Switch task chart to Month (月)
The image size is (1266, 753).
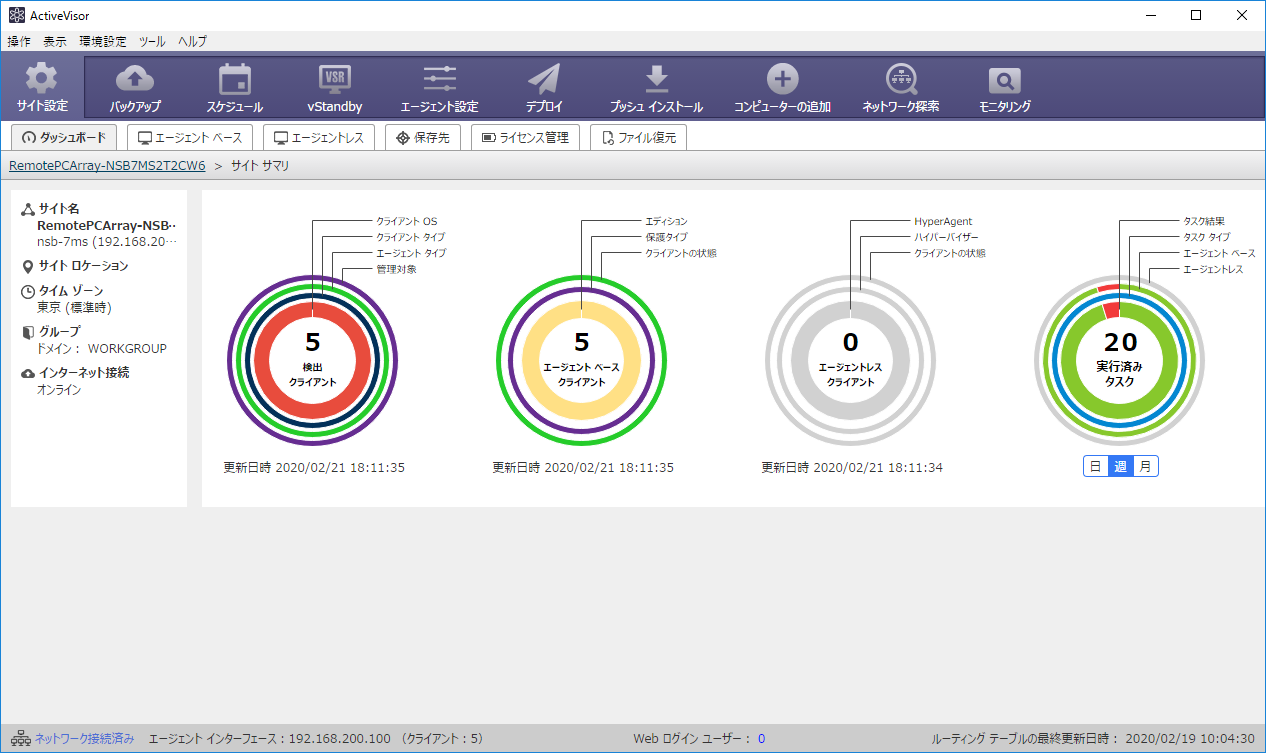tap(1145, 466)
